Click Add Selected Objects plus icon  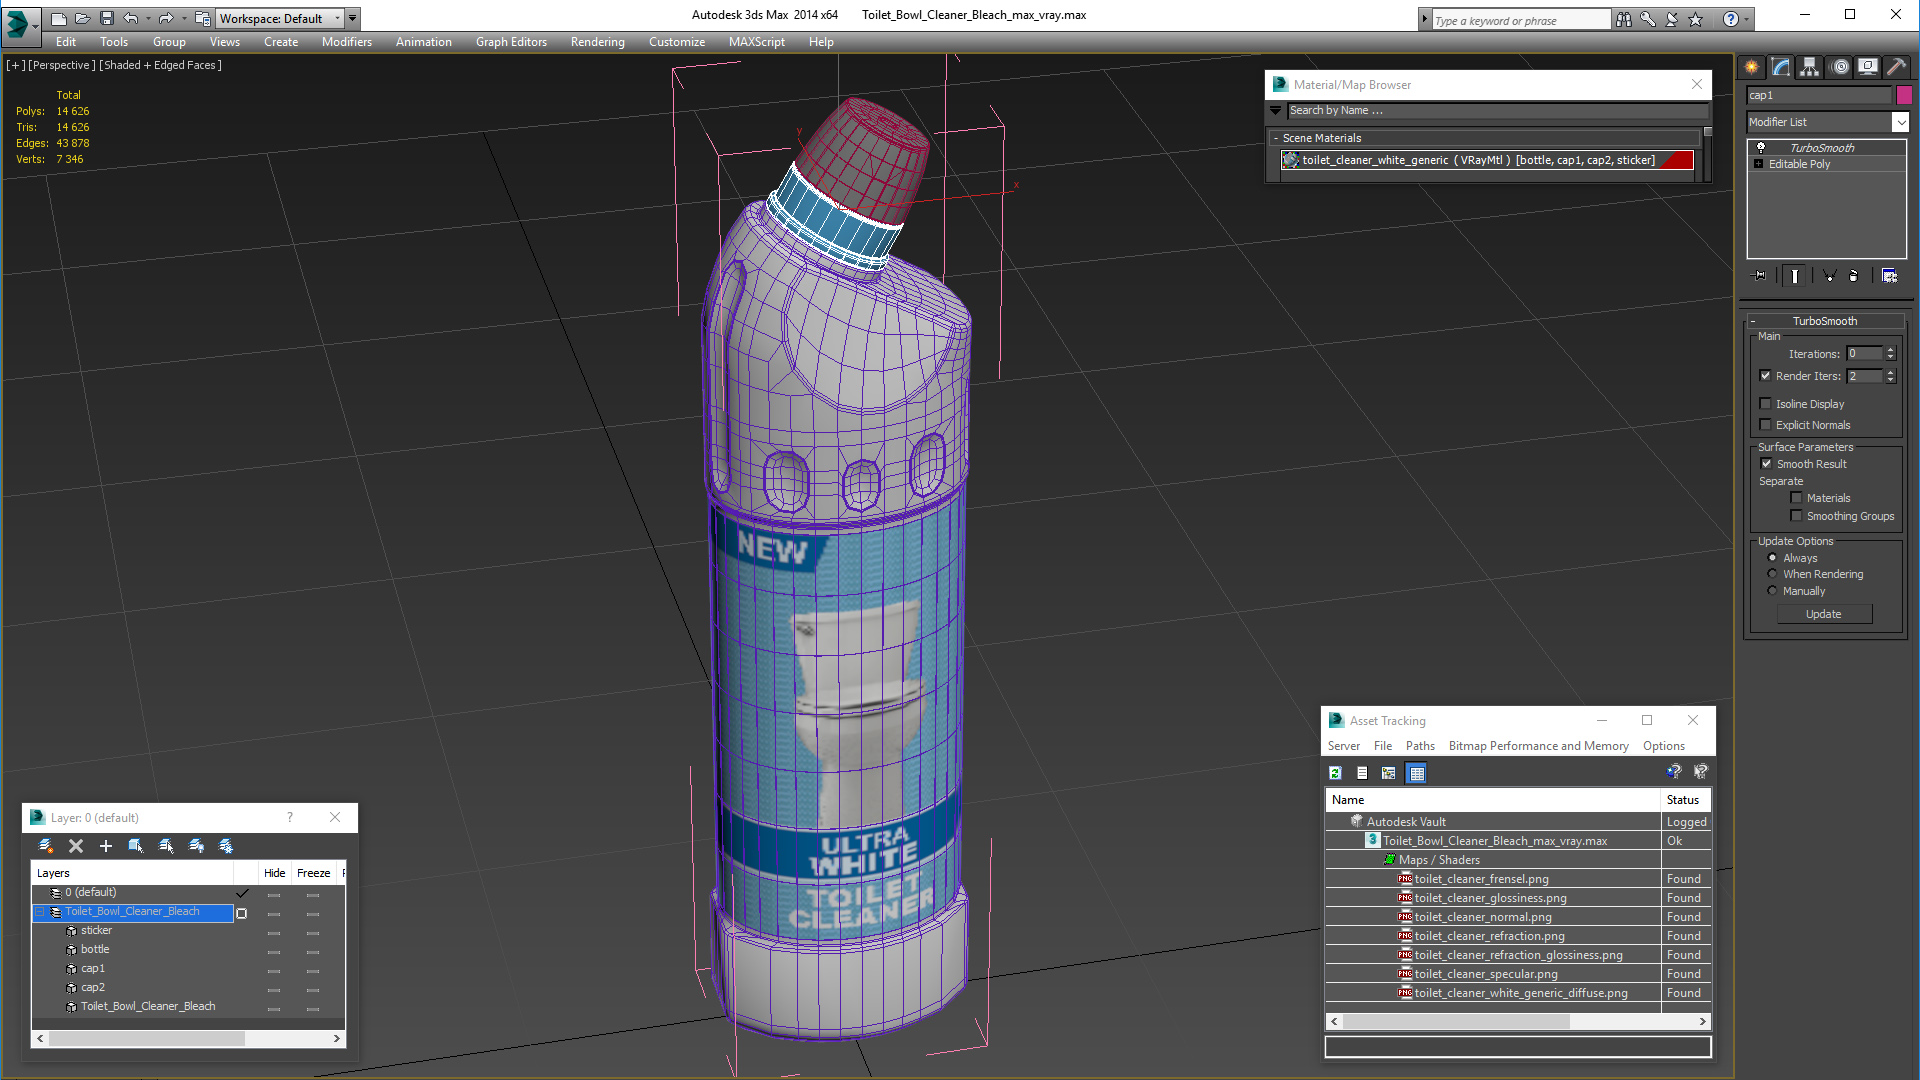coord(106,846)
